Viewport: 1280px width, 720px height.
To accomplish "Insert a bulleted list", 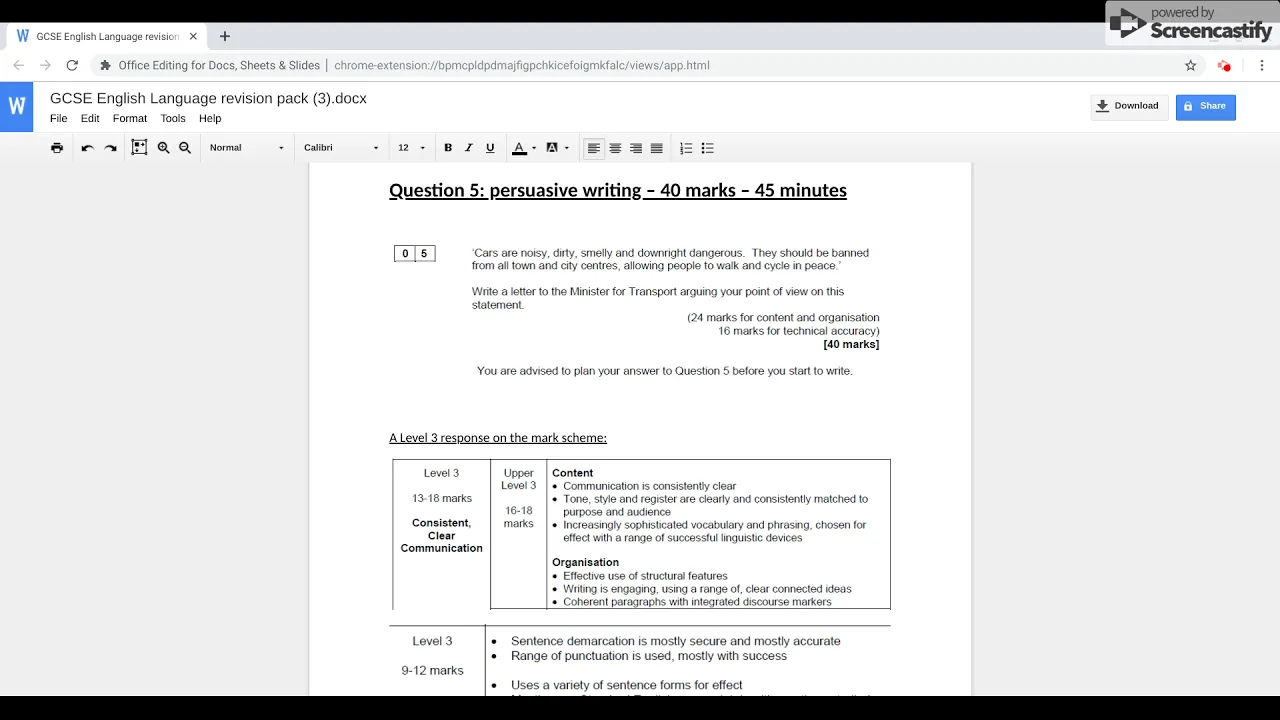I will [x=708, y=148].
